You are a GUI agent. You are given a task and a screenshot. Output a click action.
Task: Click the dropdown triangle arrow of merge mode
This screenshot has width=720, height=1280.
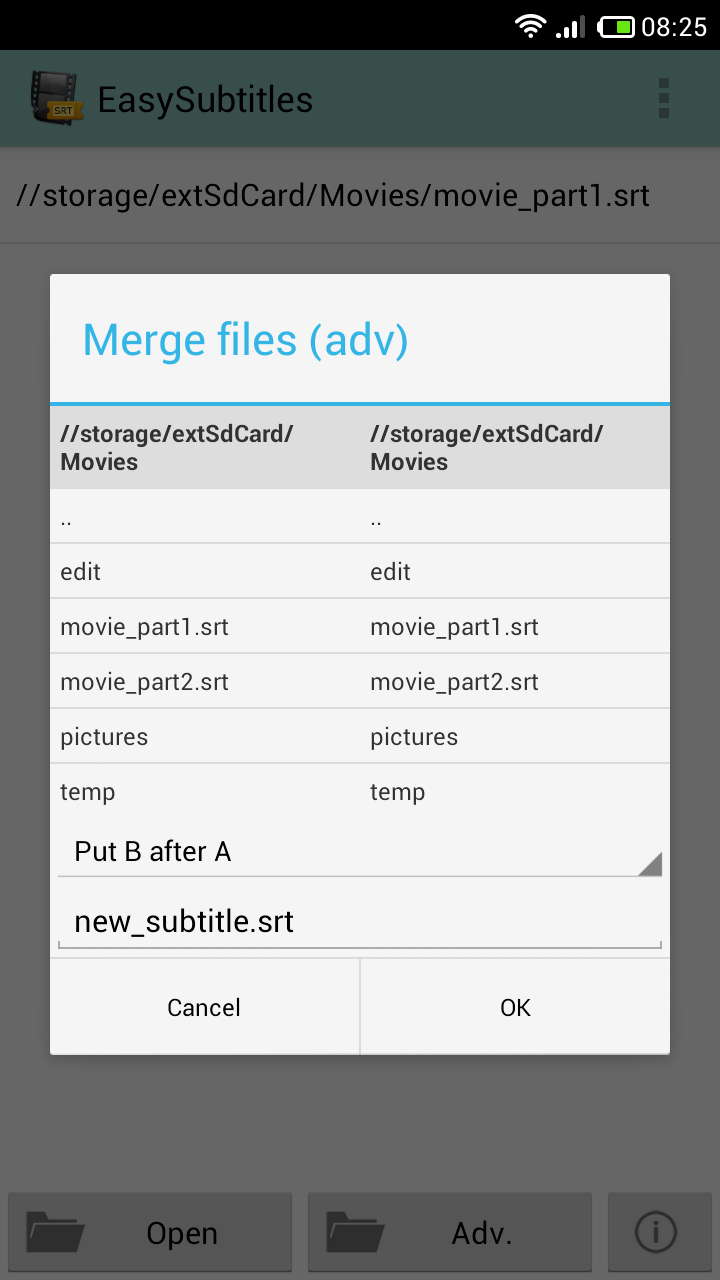[x=649, y=864]
